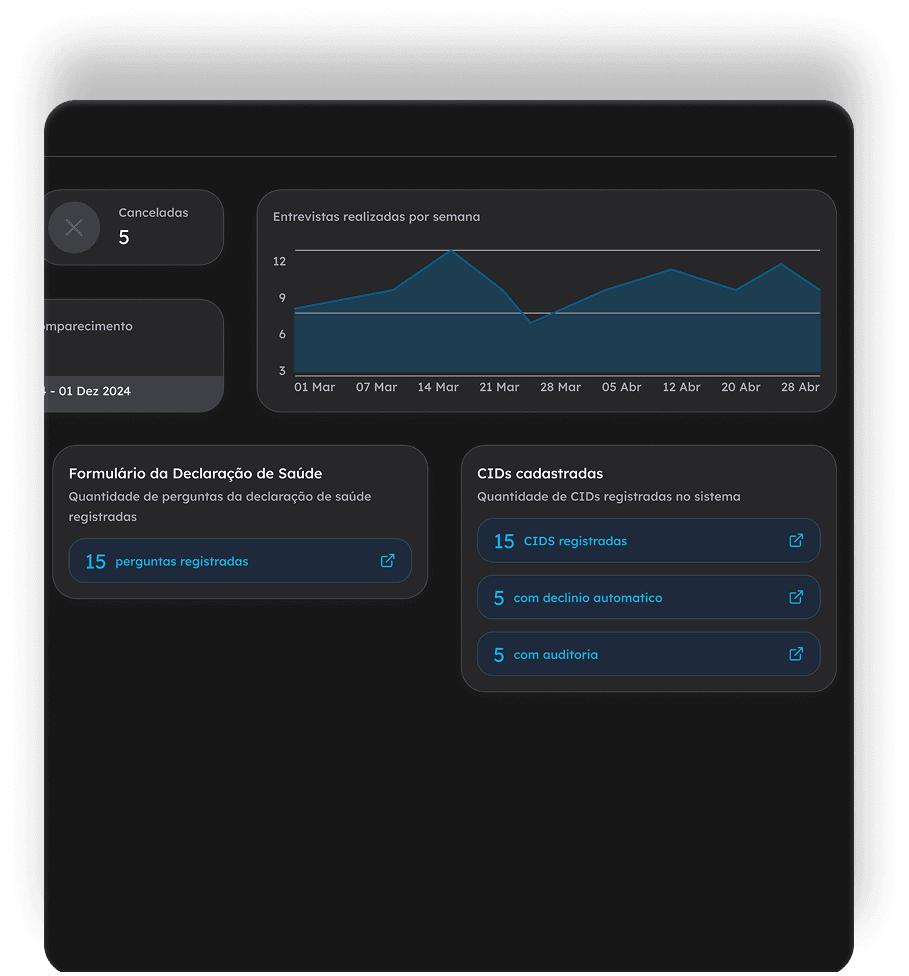Select the '15 CIDS registradas' text link
Screen dimensions: 909x976
[574, 541]
